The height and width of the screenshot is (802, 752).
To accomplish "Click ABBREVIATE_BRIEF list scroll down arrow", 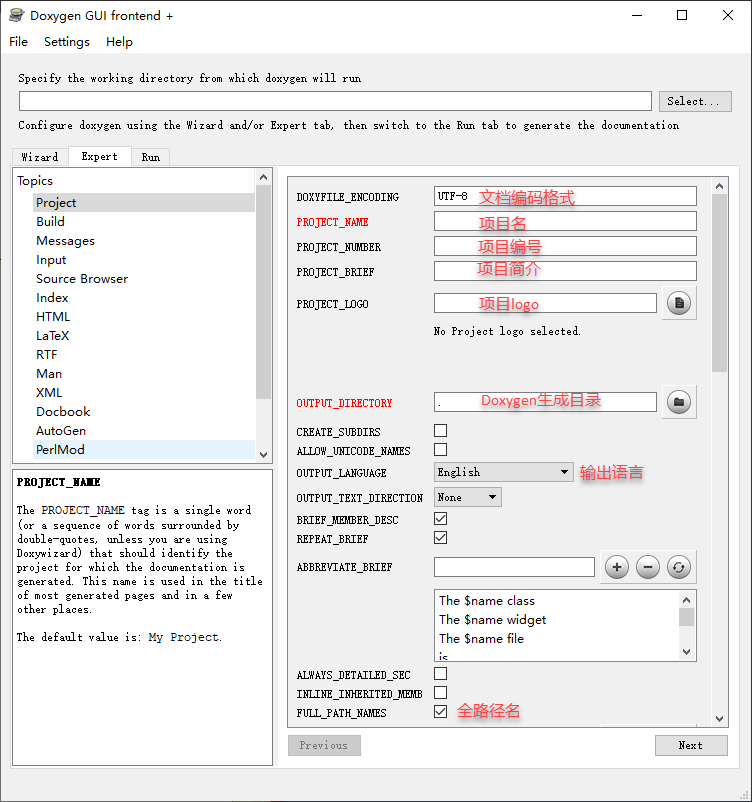I will [687, 652].
